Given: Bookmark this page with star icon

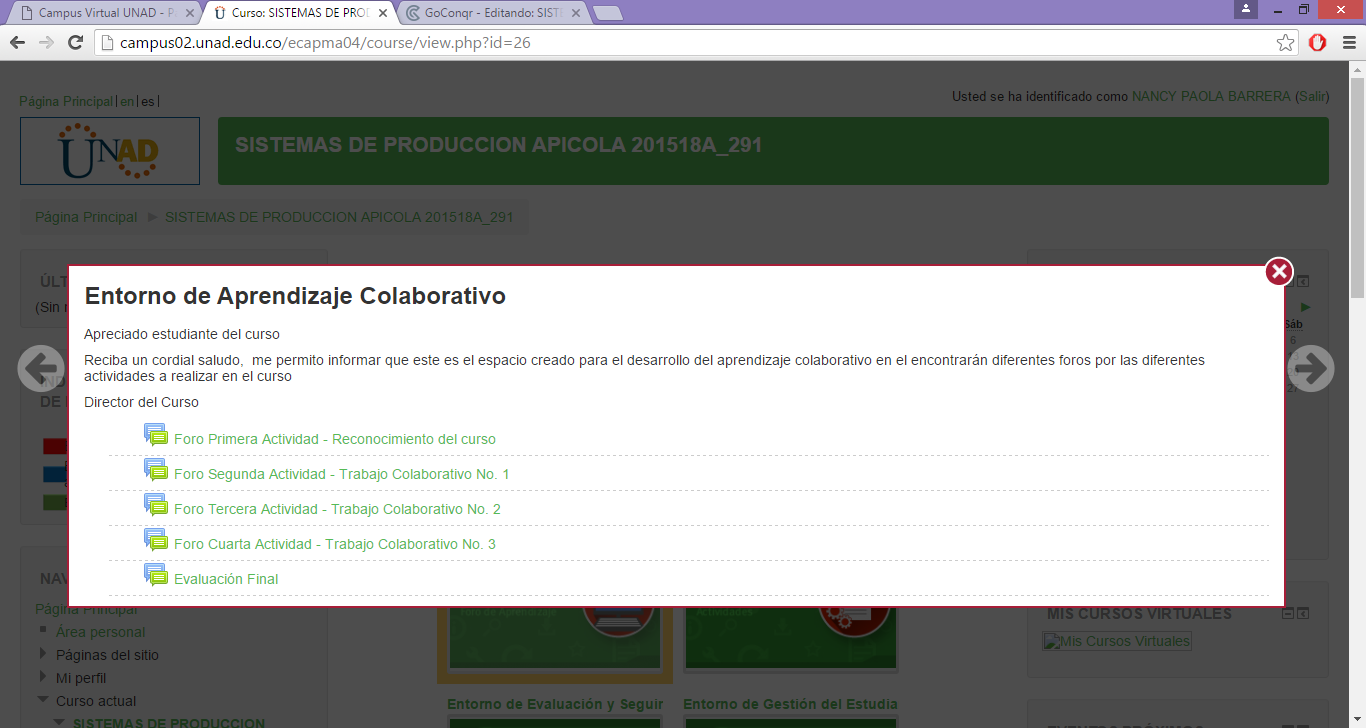Looking at the screenshot, I should click(1286, 42).
